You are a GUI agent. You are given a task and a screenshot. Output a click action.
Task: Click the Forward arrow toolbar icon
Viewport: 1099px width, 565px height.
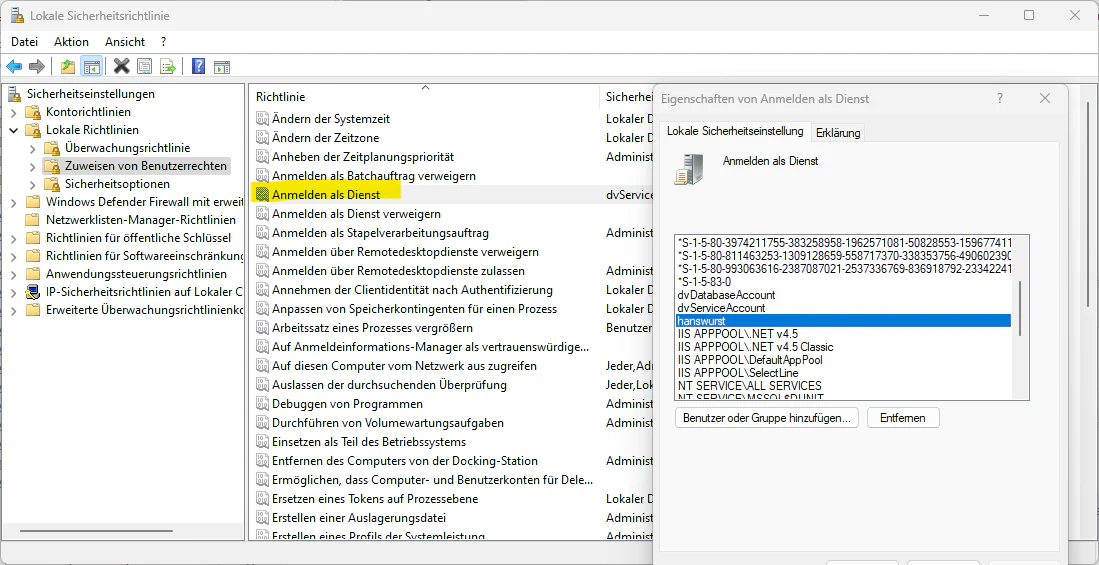(37, 67)
